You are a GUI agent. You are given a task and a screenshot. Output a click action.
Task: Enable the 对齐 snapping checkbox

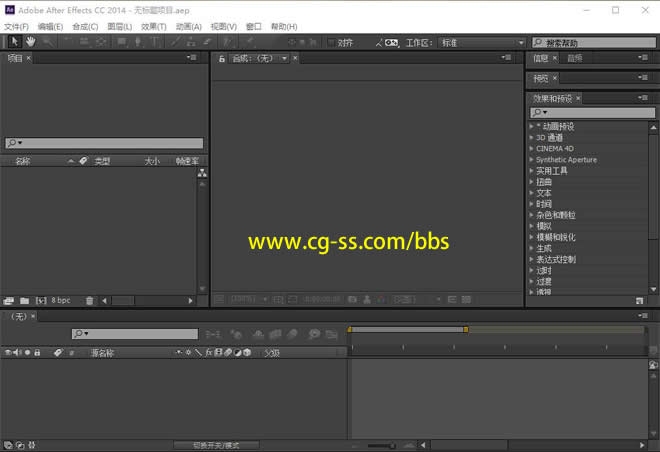pos(332,43)
